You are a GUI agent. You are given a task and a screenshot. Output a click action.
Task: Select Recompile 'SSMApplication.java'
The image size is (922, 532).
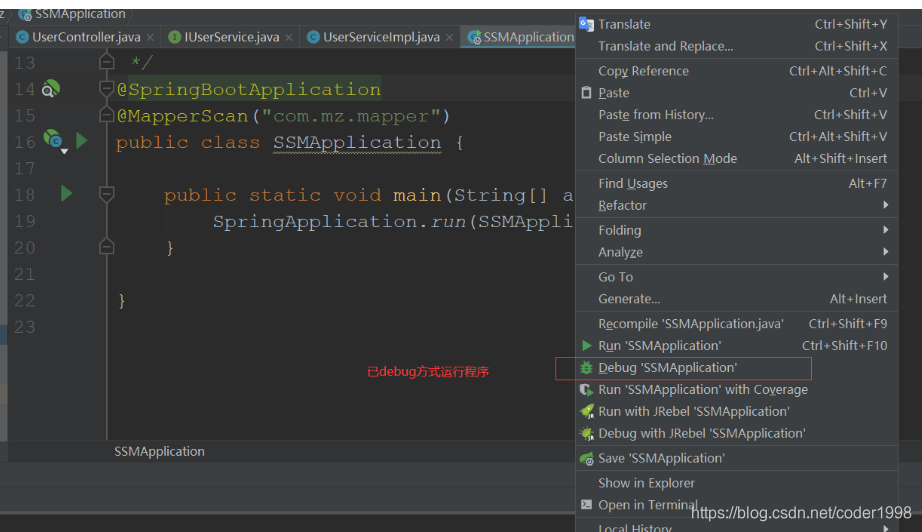[737, 323]
